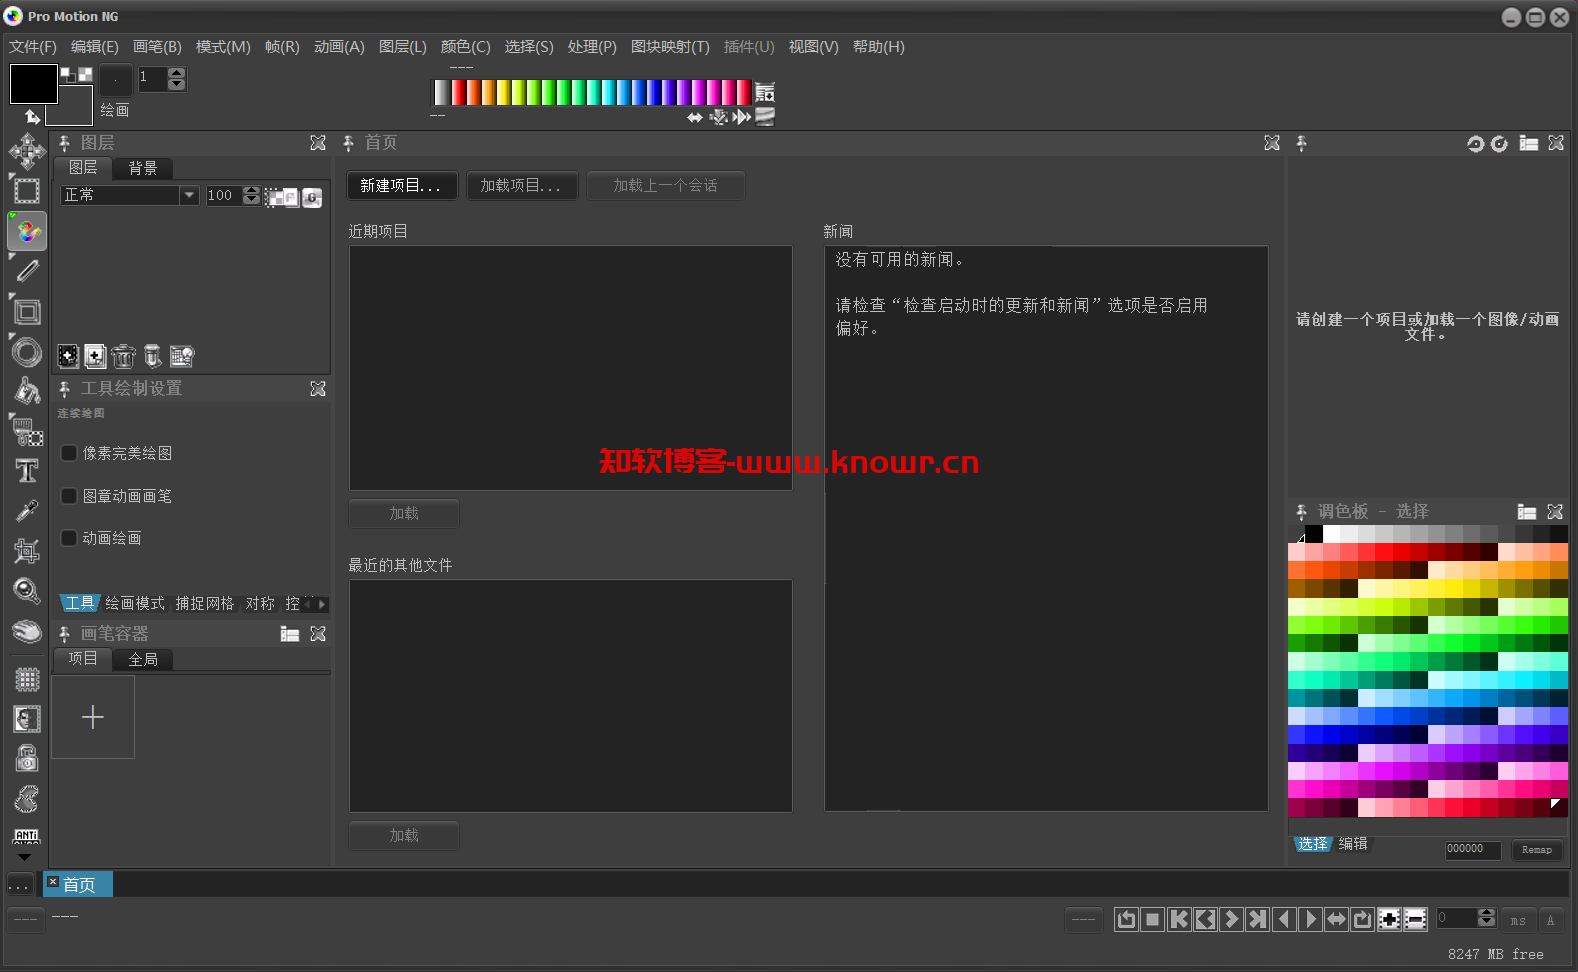Image resolution: width=1578 pixels, height=972 pixels.
Task: Expand more toolbox tools with the down arrow
Action: click(25, 857)
